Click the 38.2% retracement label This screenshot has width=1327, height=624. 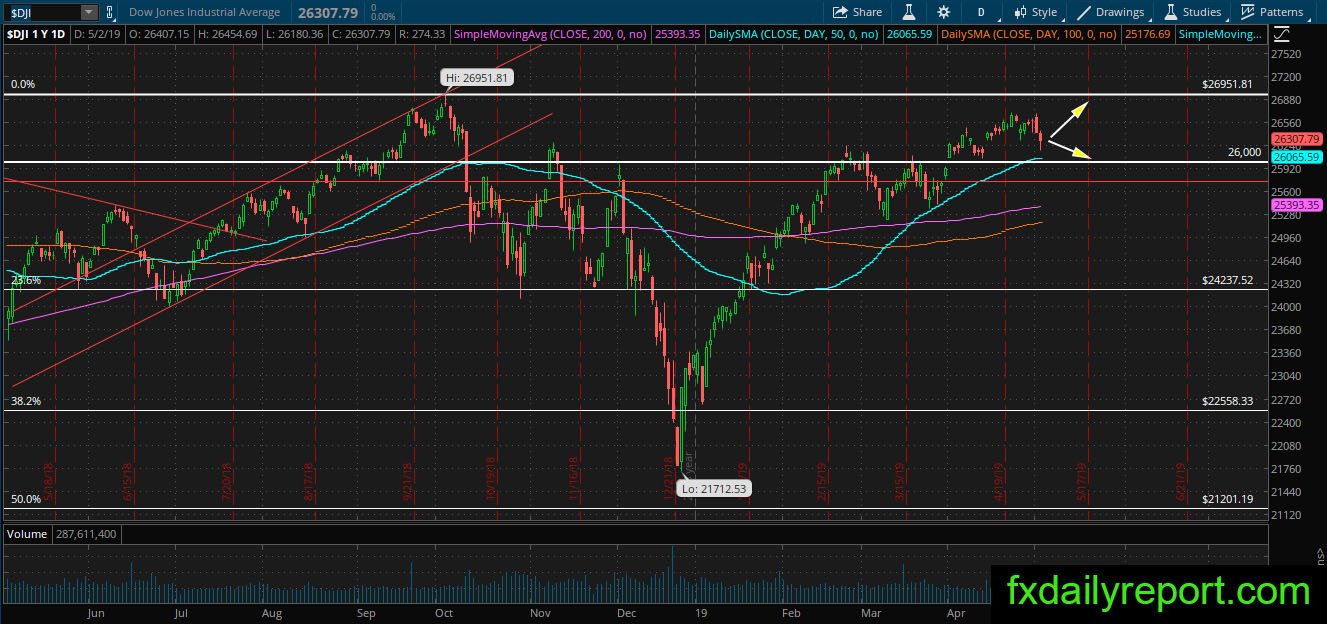pyautogui.click(x=26, y=401)
